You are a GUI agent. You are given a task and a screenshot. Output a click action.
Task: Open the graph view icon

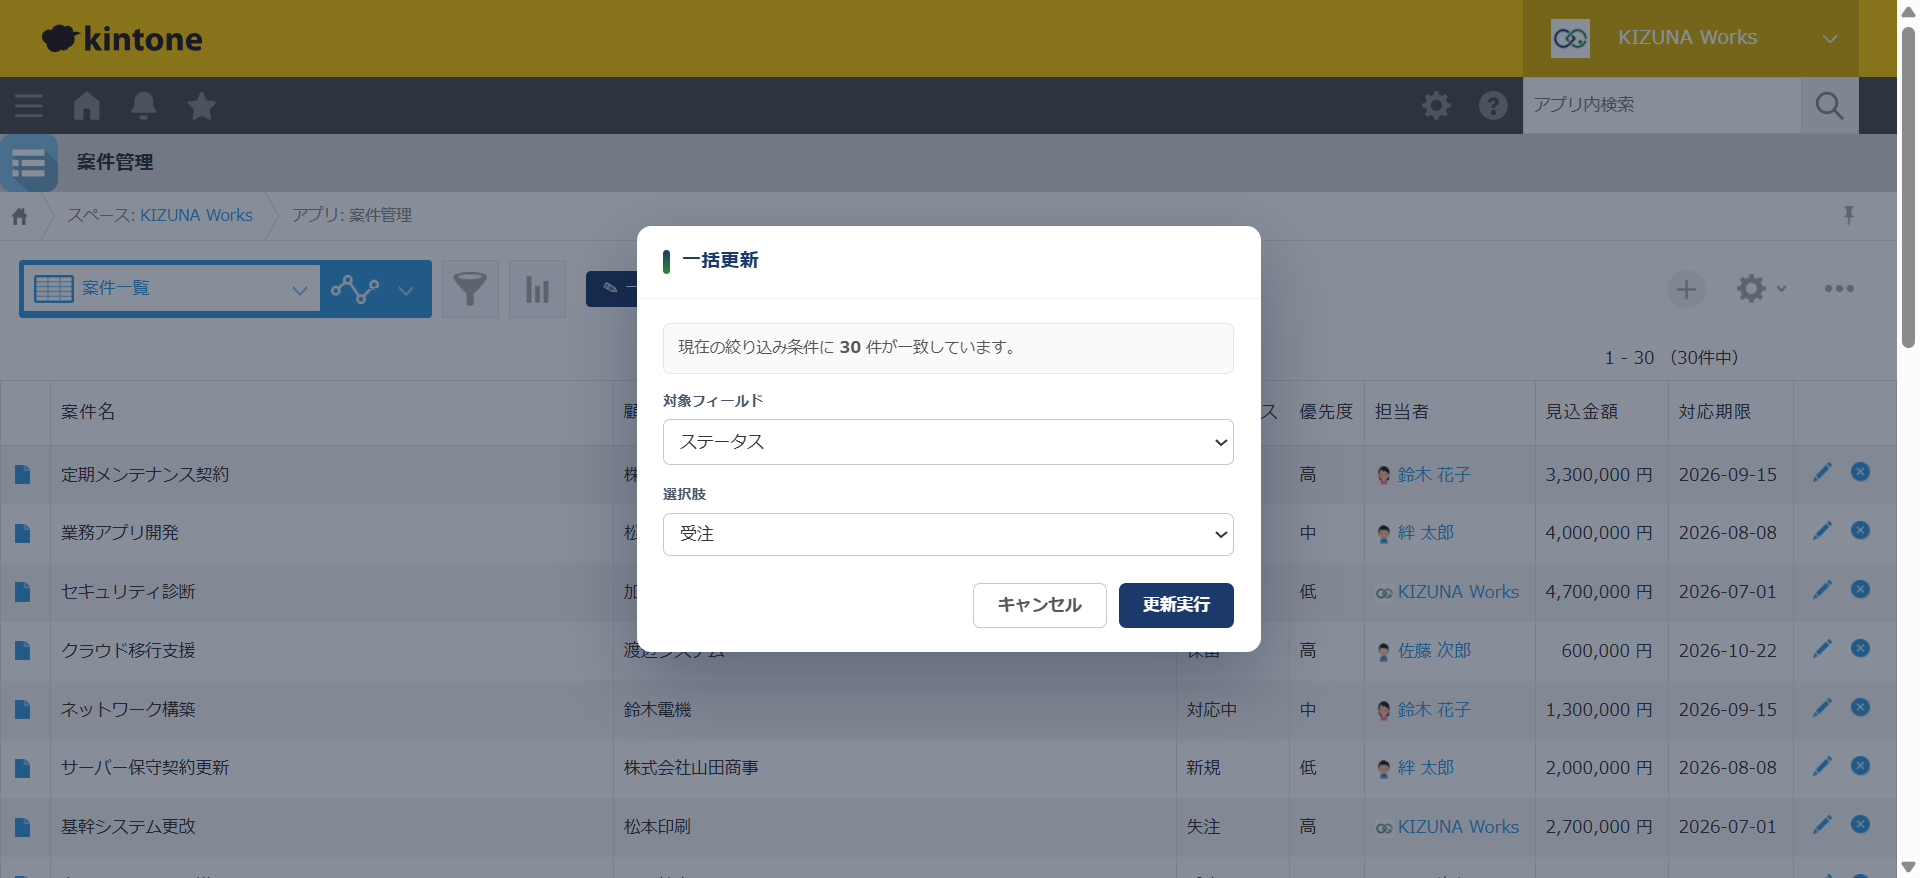355,289
